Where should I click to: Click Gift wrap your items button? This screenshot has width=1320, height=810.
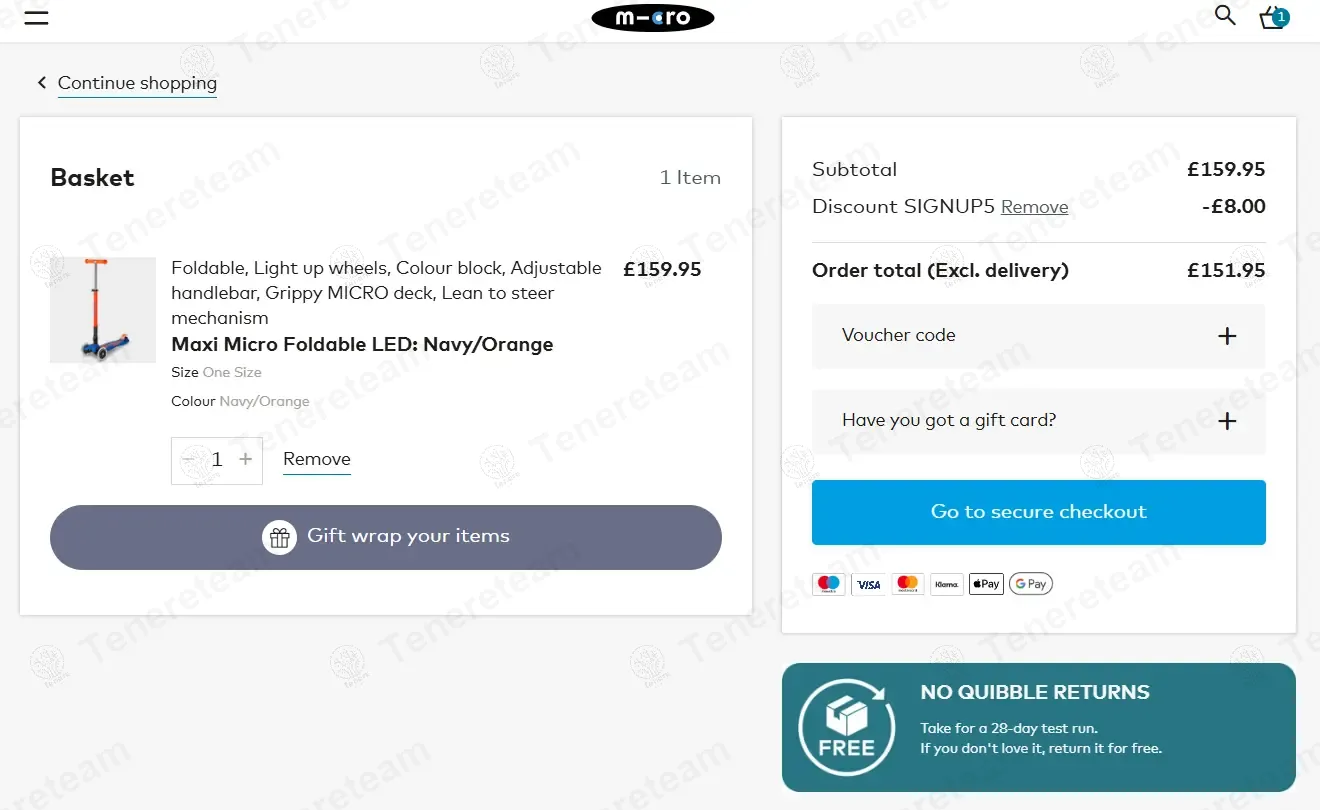click(385, 537)
